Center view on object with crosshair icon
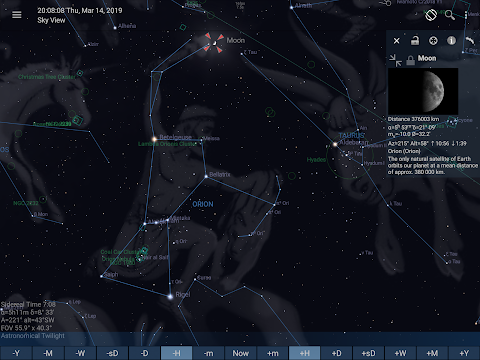The image size is (480, 360). click(433, 41)
